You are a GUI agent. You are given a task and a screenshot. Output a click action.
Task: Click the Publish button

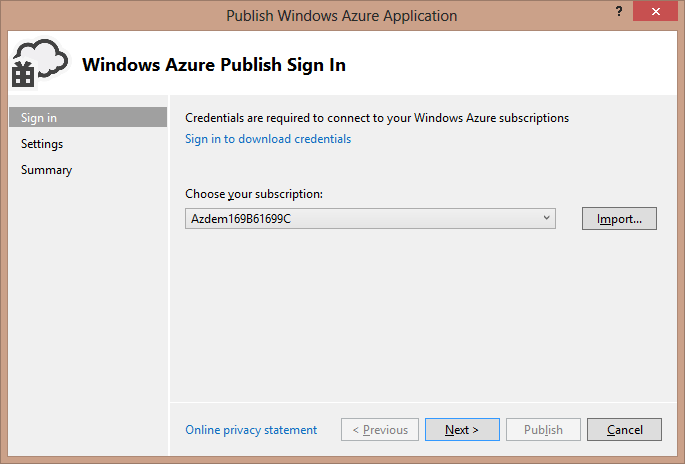543,429
